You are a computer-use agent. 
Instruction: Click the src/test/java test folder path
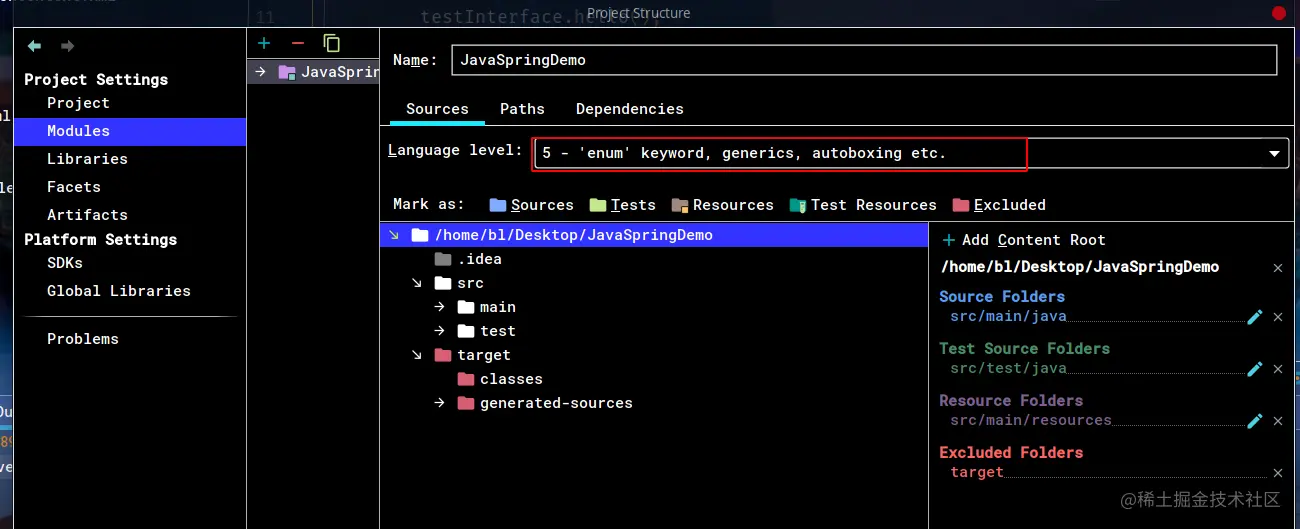tap(1008, 369)
